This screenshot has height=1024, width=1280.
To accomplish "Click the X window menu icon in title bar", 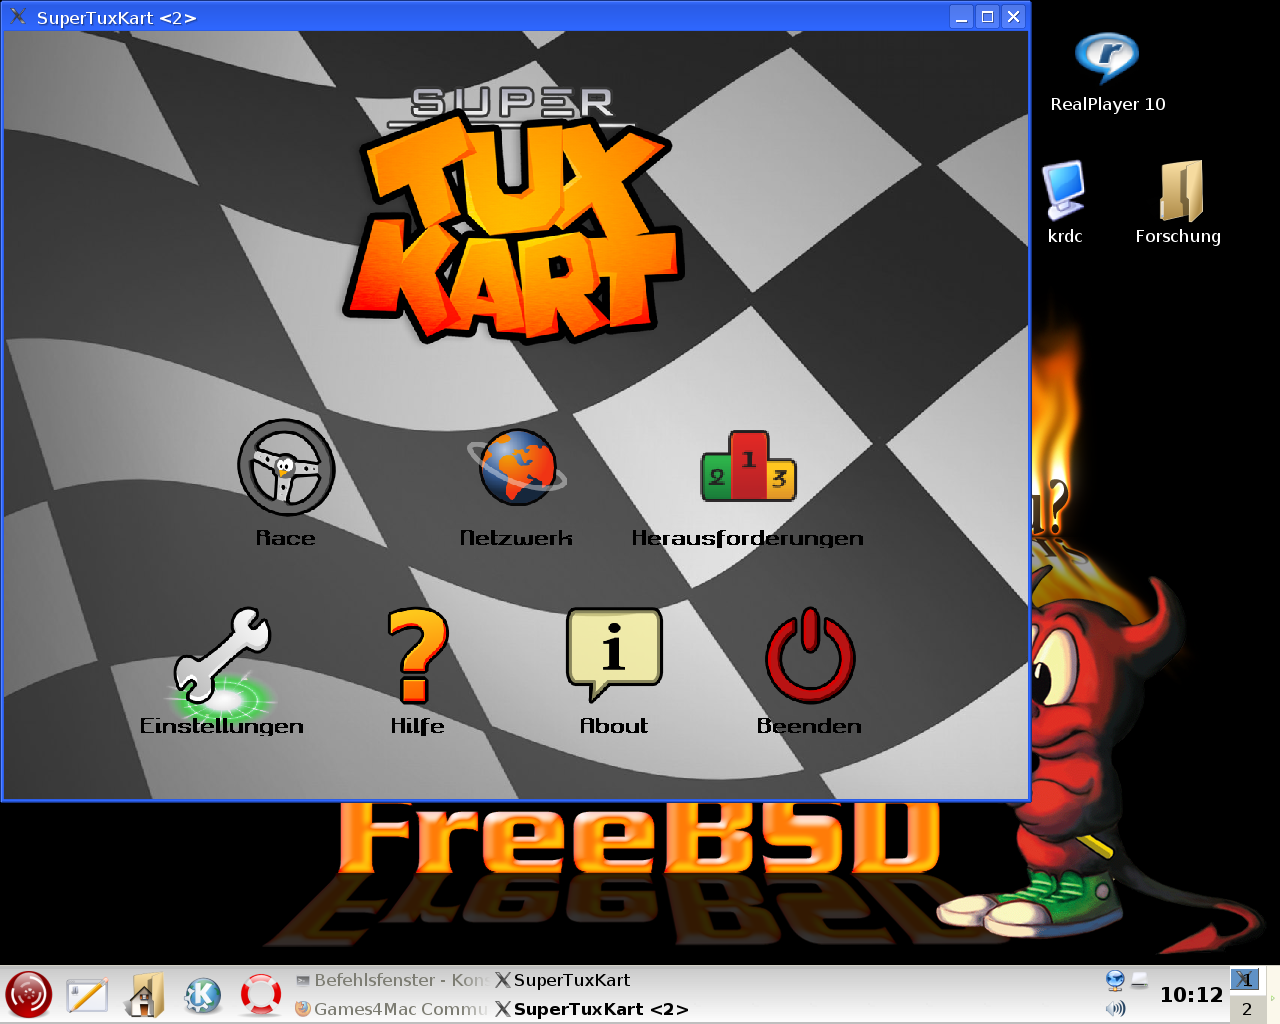I will [x=18, y=16].
